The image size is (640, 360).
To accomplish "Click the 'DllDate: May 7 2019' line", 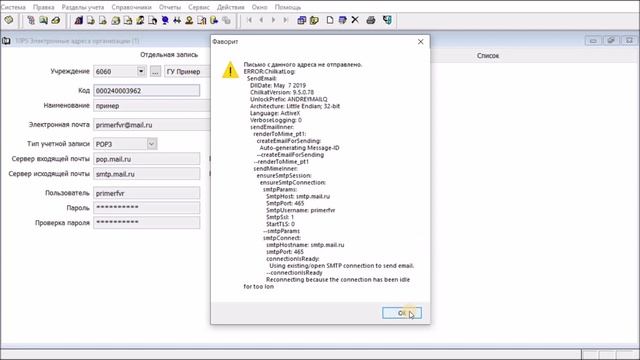I will tap(278, 85).
